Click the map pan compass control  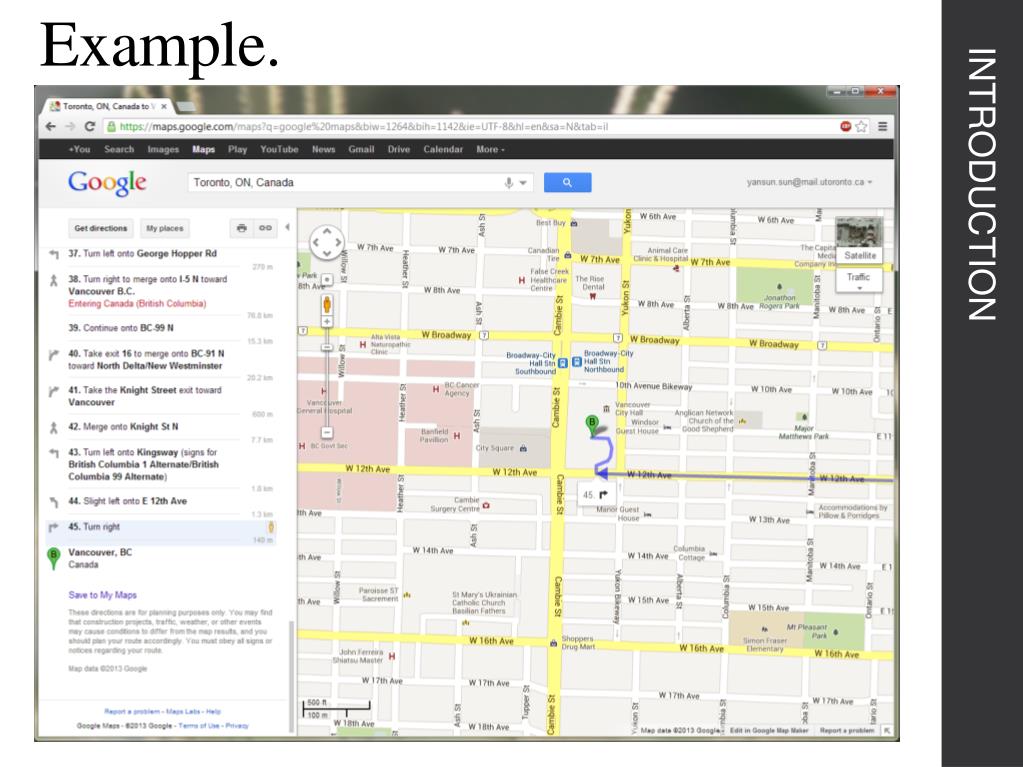327,242
